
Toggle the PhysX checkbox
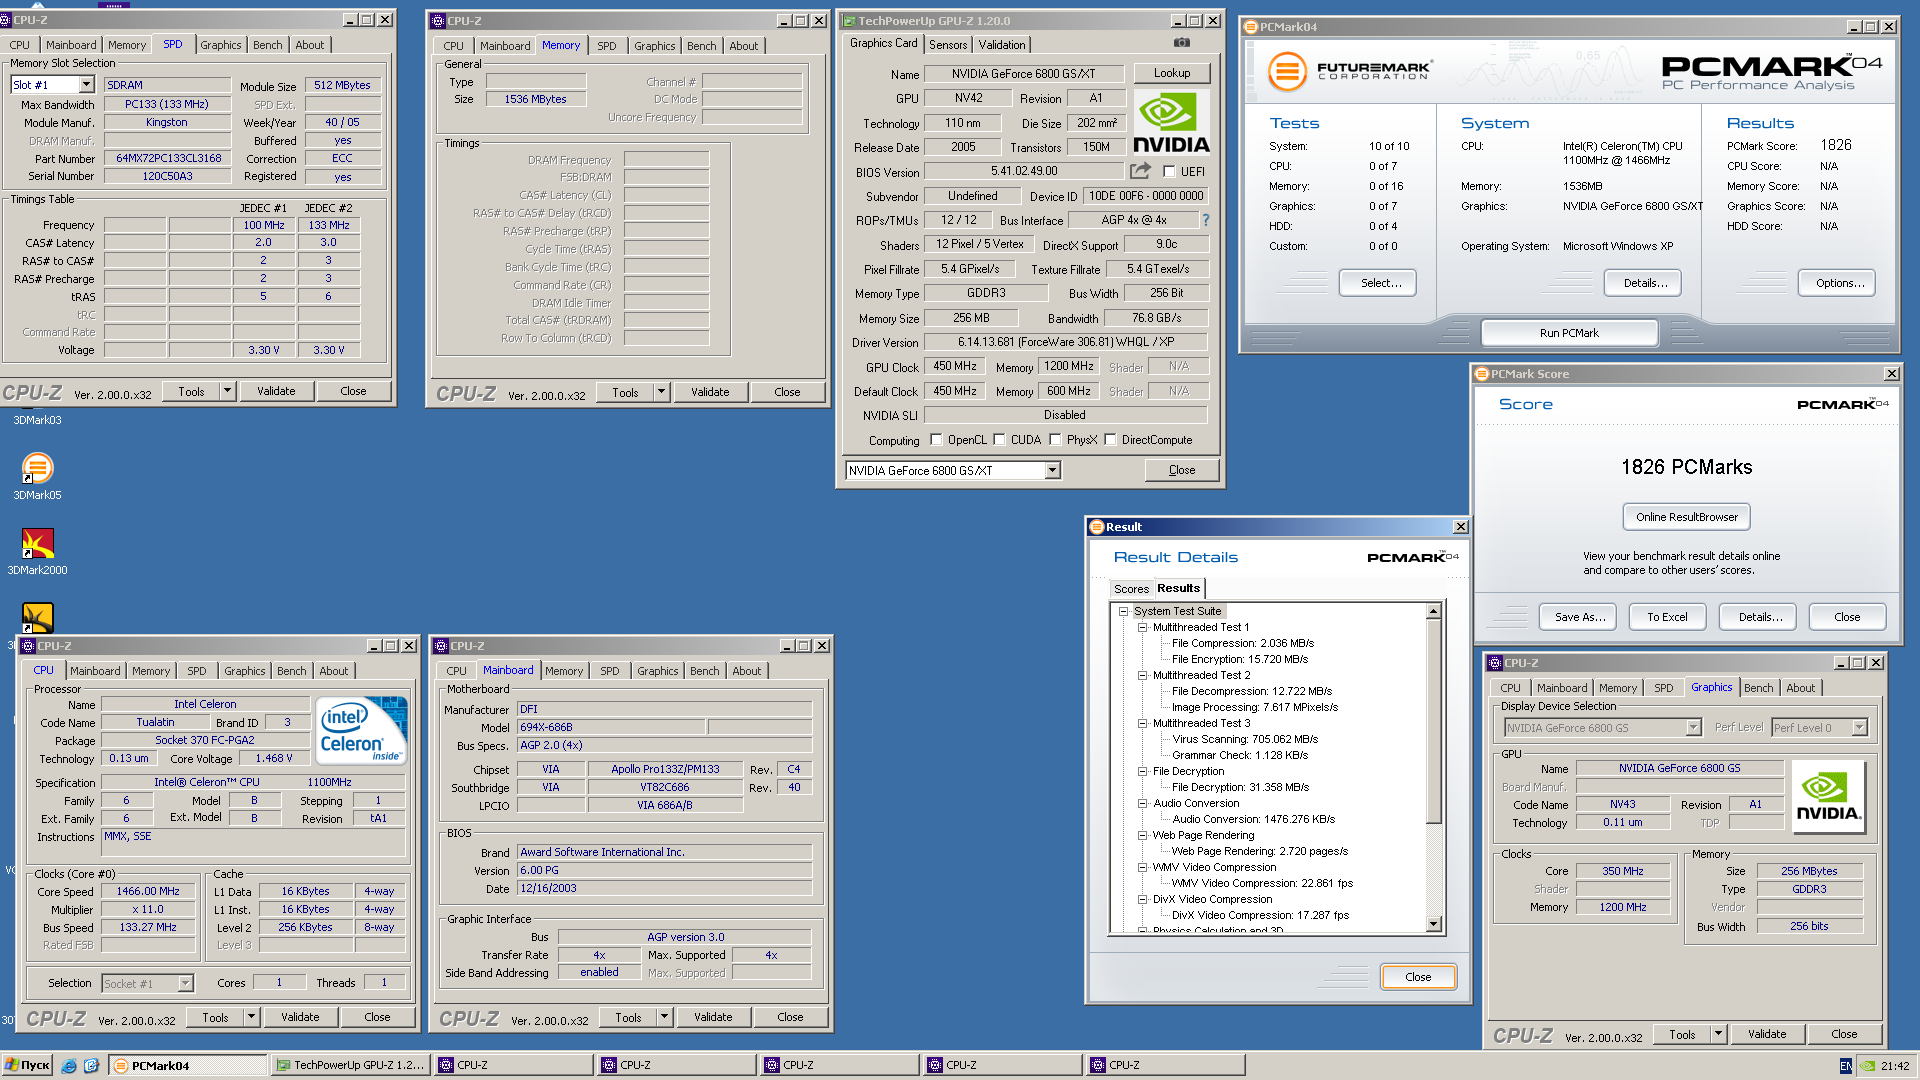click(x=1055, y=440)
